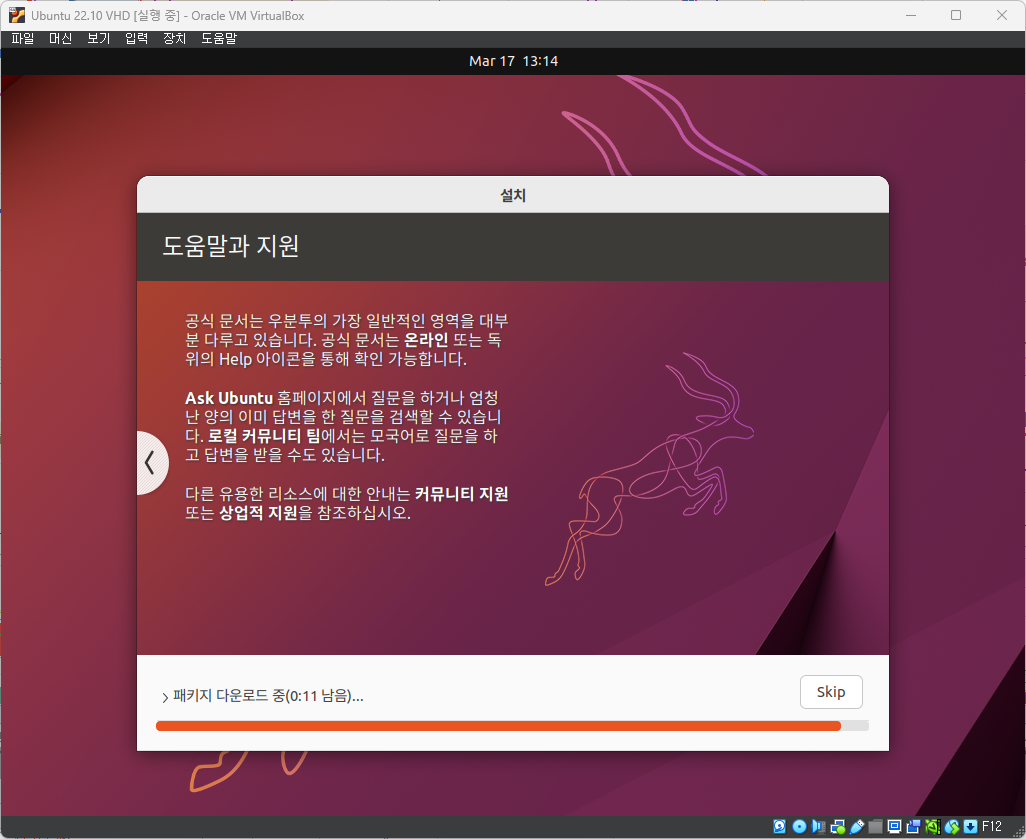Click the display status icon
The width and height of the screenshot is (1026, 839).
pyautogui.click(x=894, y=827)
